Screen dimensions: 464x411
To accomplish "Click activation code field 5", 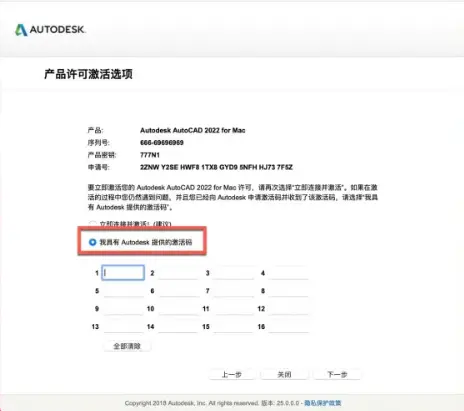I will [123, 291].
